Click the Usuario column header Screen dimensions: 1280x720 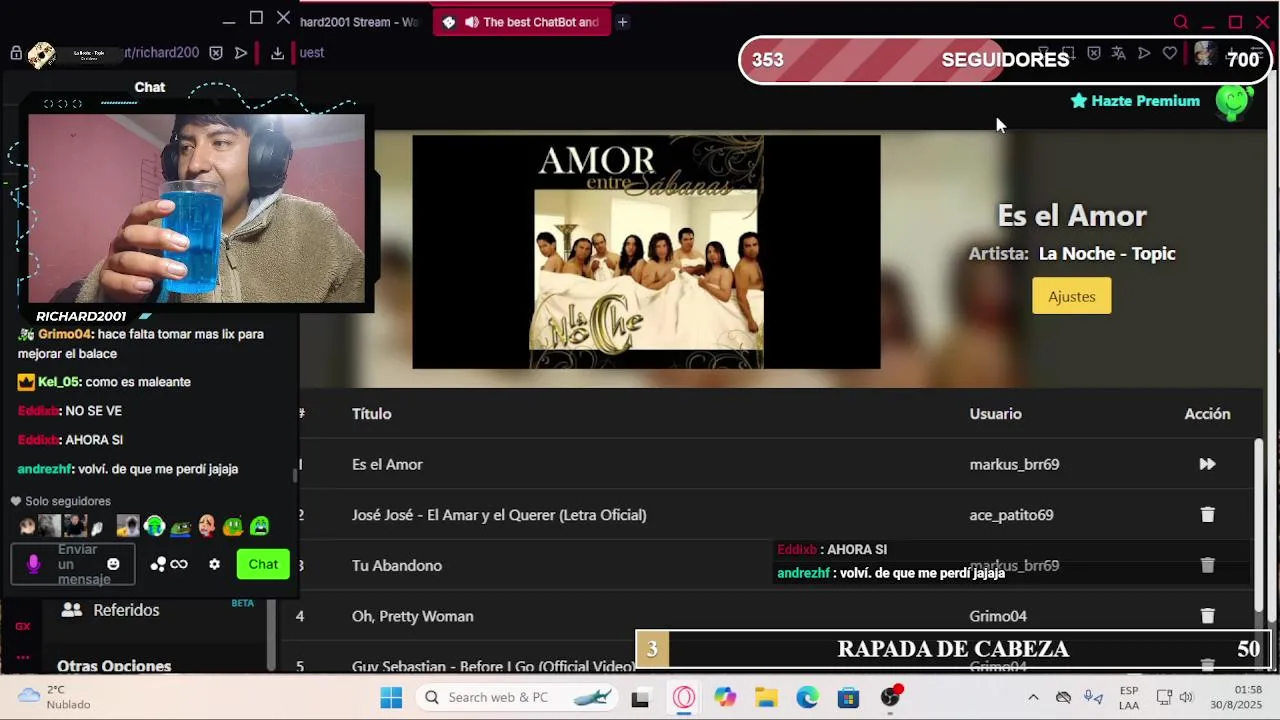[995, 413]
